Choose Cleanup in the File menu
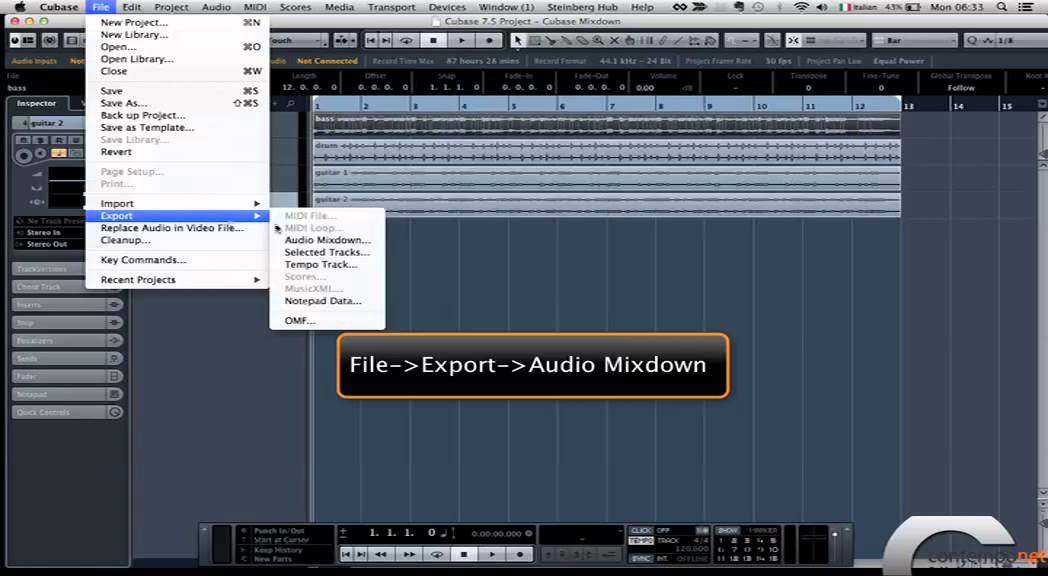The image size is (1048, 576). [x=177, y=240]
